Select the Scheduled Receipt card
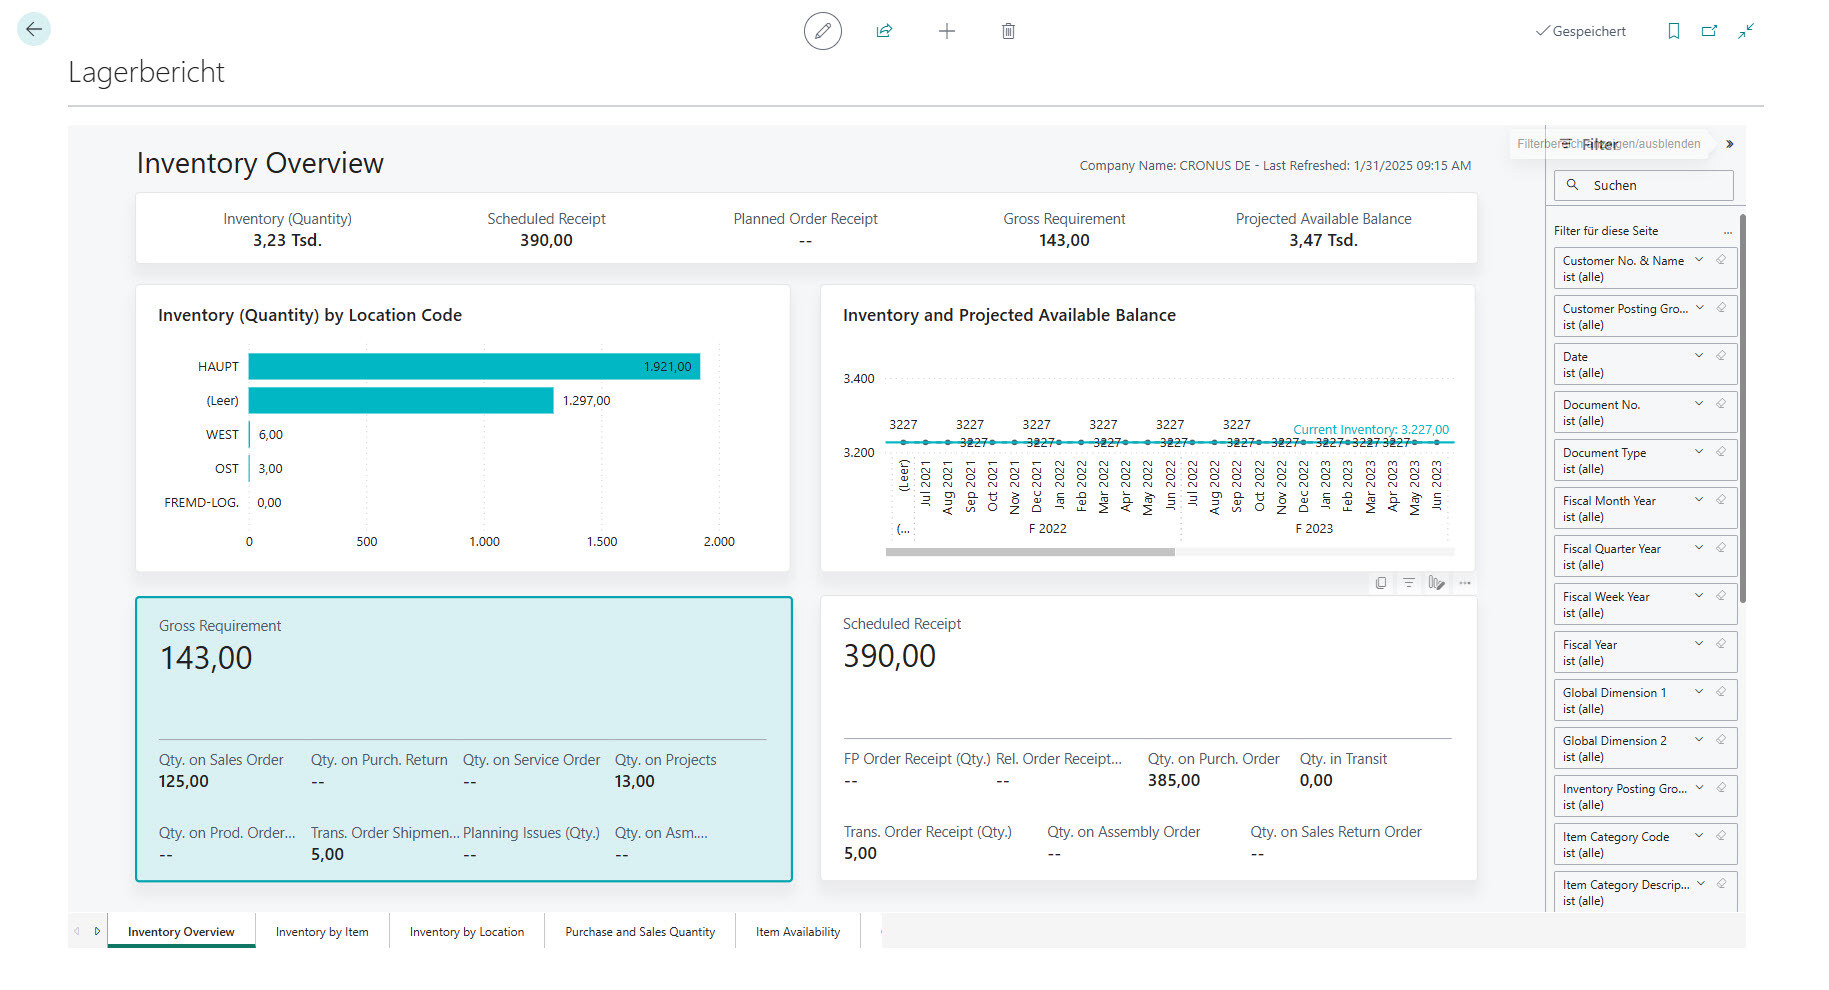Image resolution: width=1829 pixels, height=990 pixels. pyautogui.click(x=1148, y=738)
